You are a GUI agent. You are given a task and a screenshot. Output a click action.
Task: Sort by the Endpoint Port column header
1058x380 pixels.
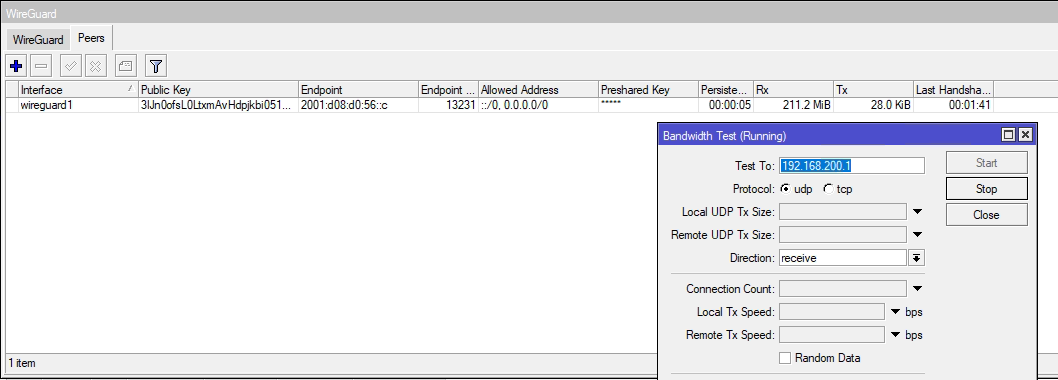[448, 90]
